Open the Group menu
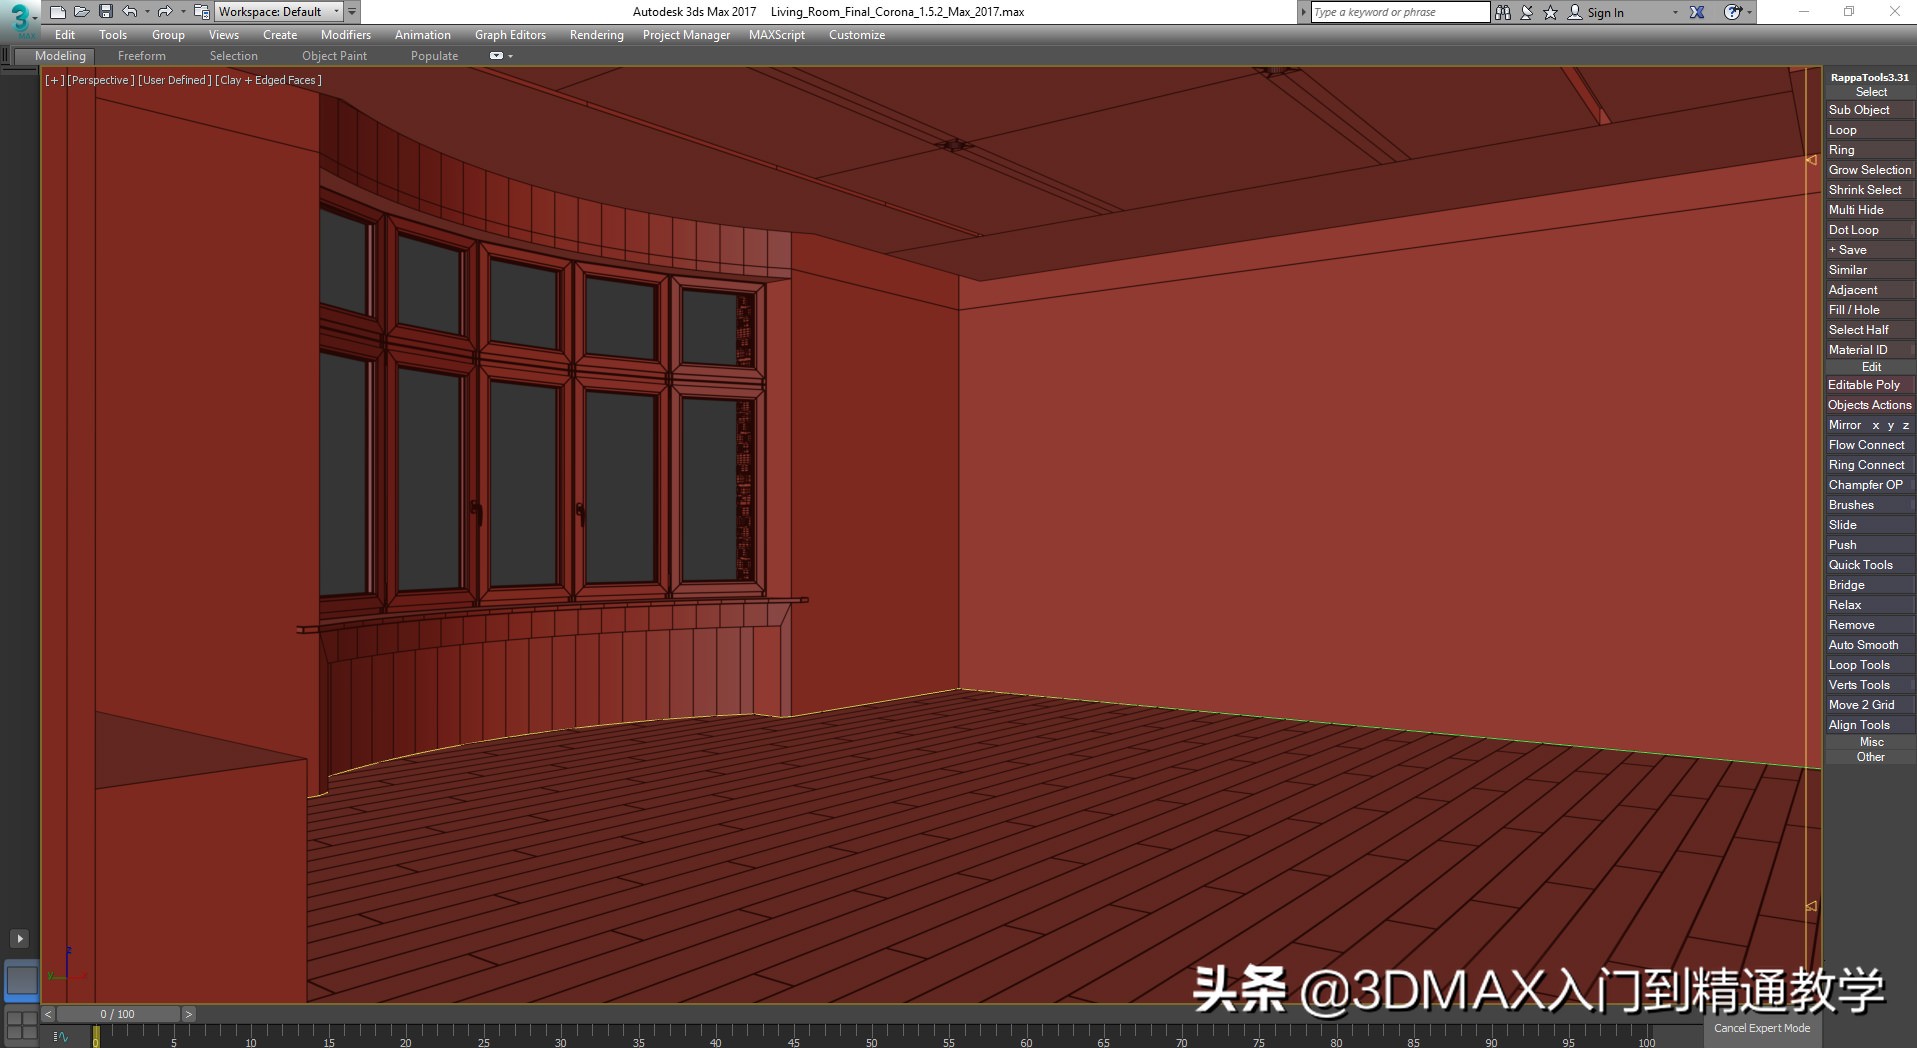1917x1048 pixels. click(x=168, y=35)
